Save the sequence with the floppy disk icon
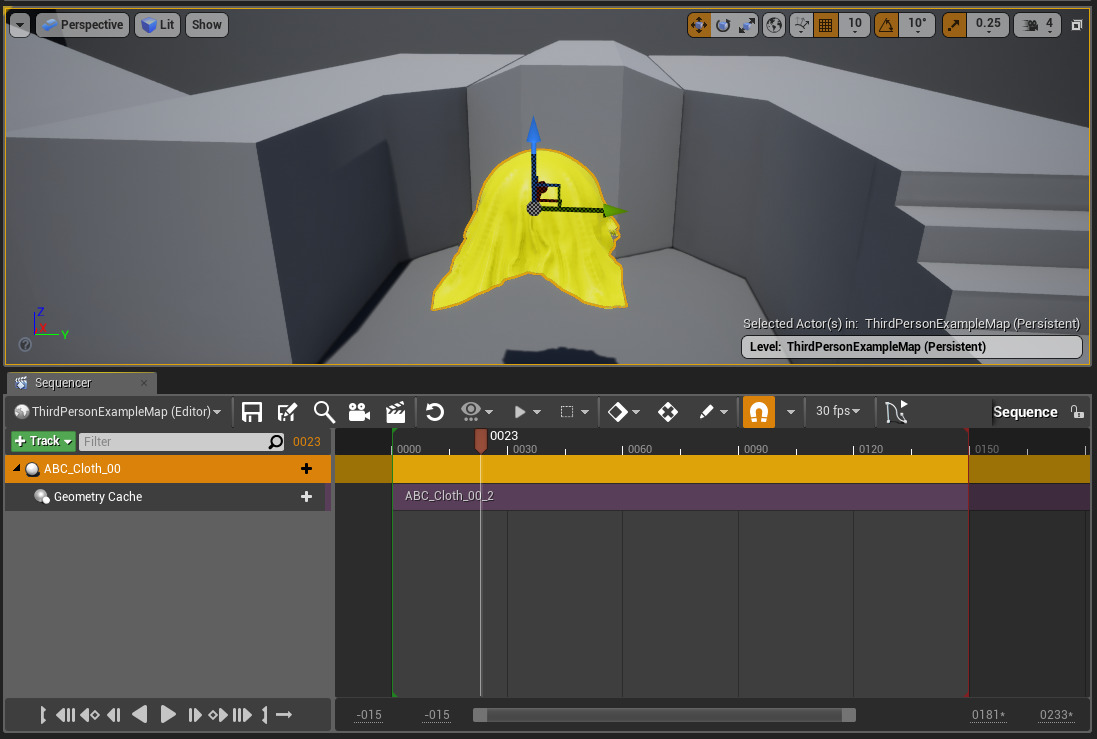 252,412
